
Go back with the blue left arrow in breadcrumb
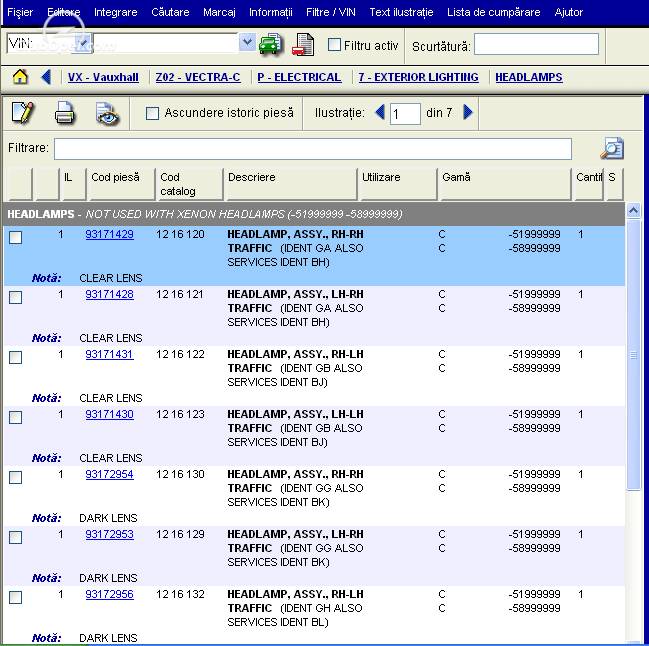(46, 77)
